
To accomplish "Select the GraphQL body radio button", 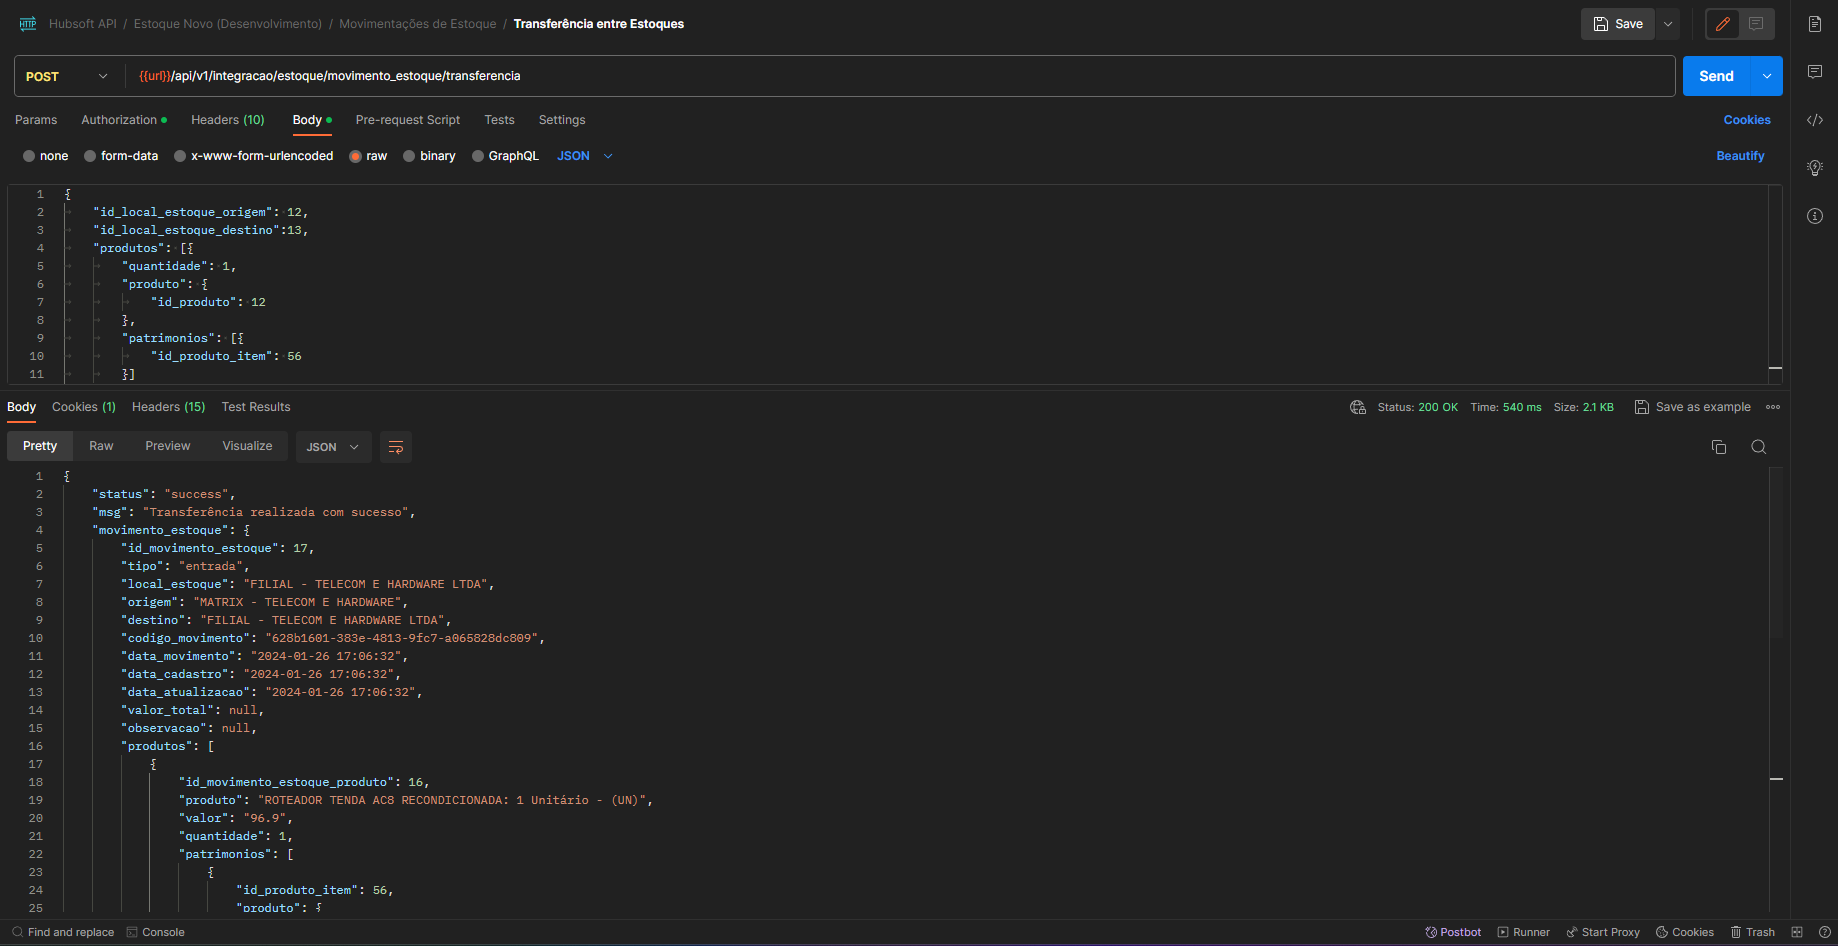I will pos(478,156).
